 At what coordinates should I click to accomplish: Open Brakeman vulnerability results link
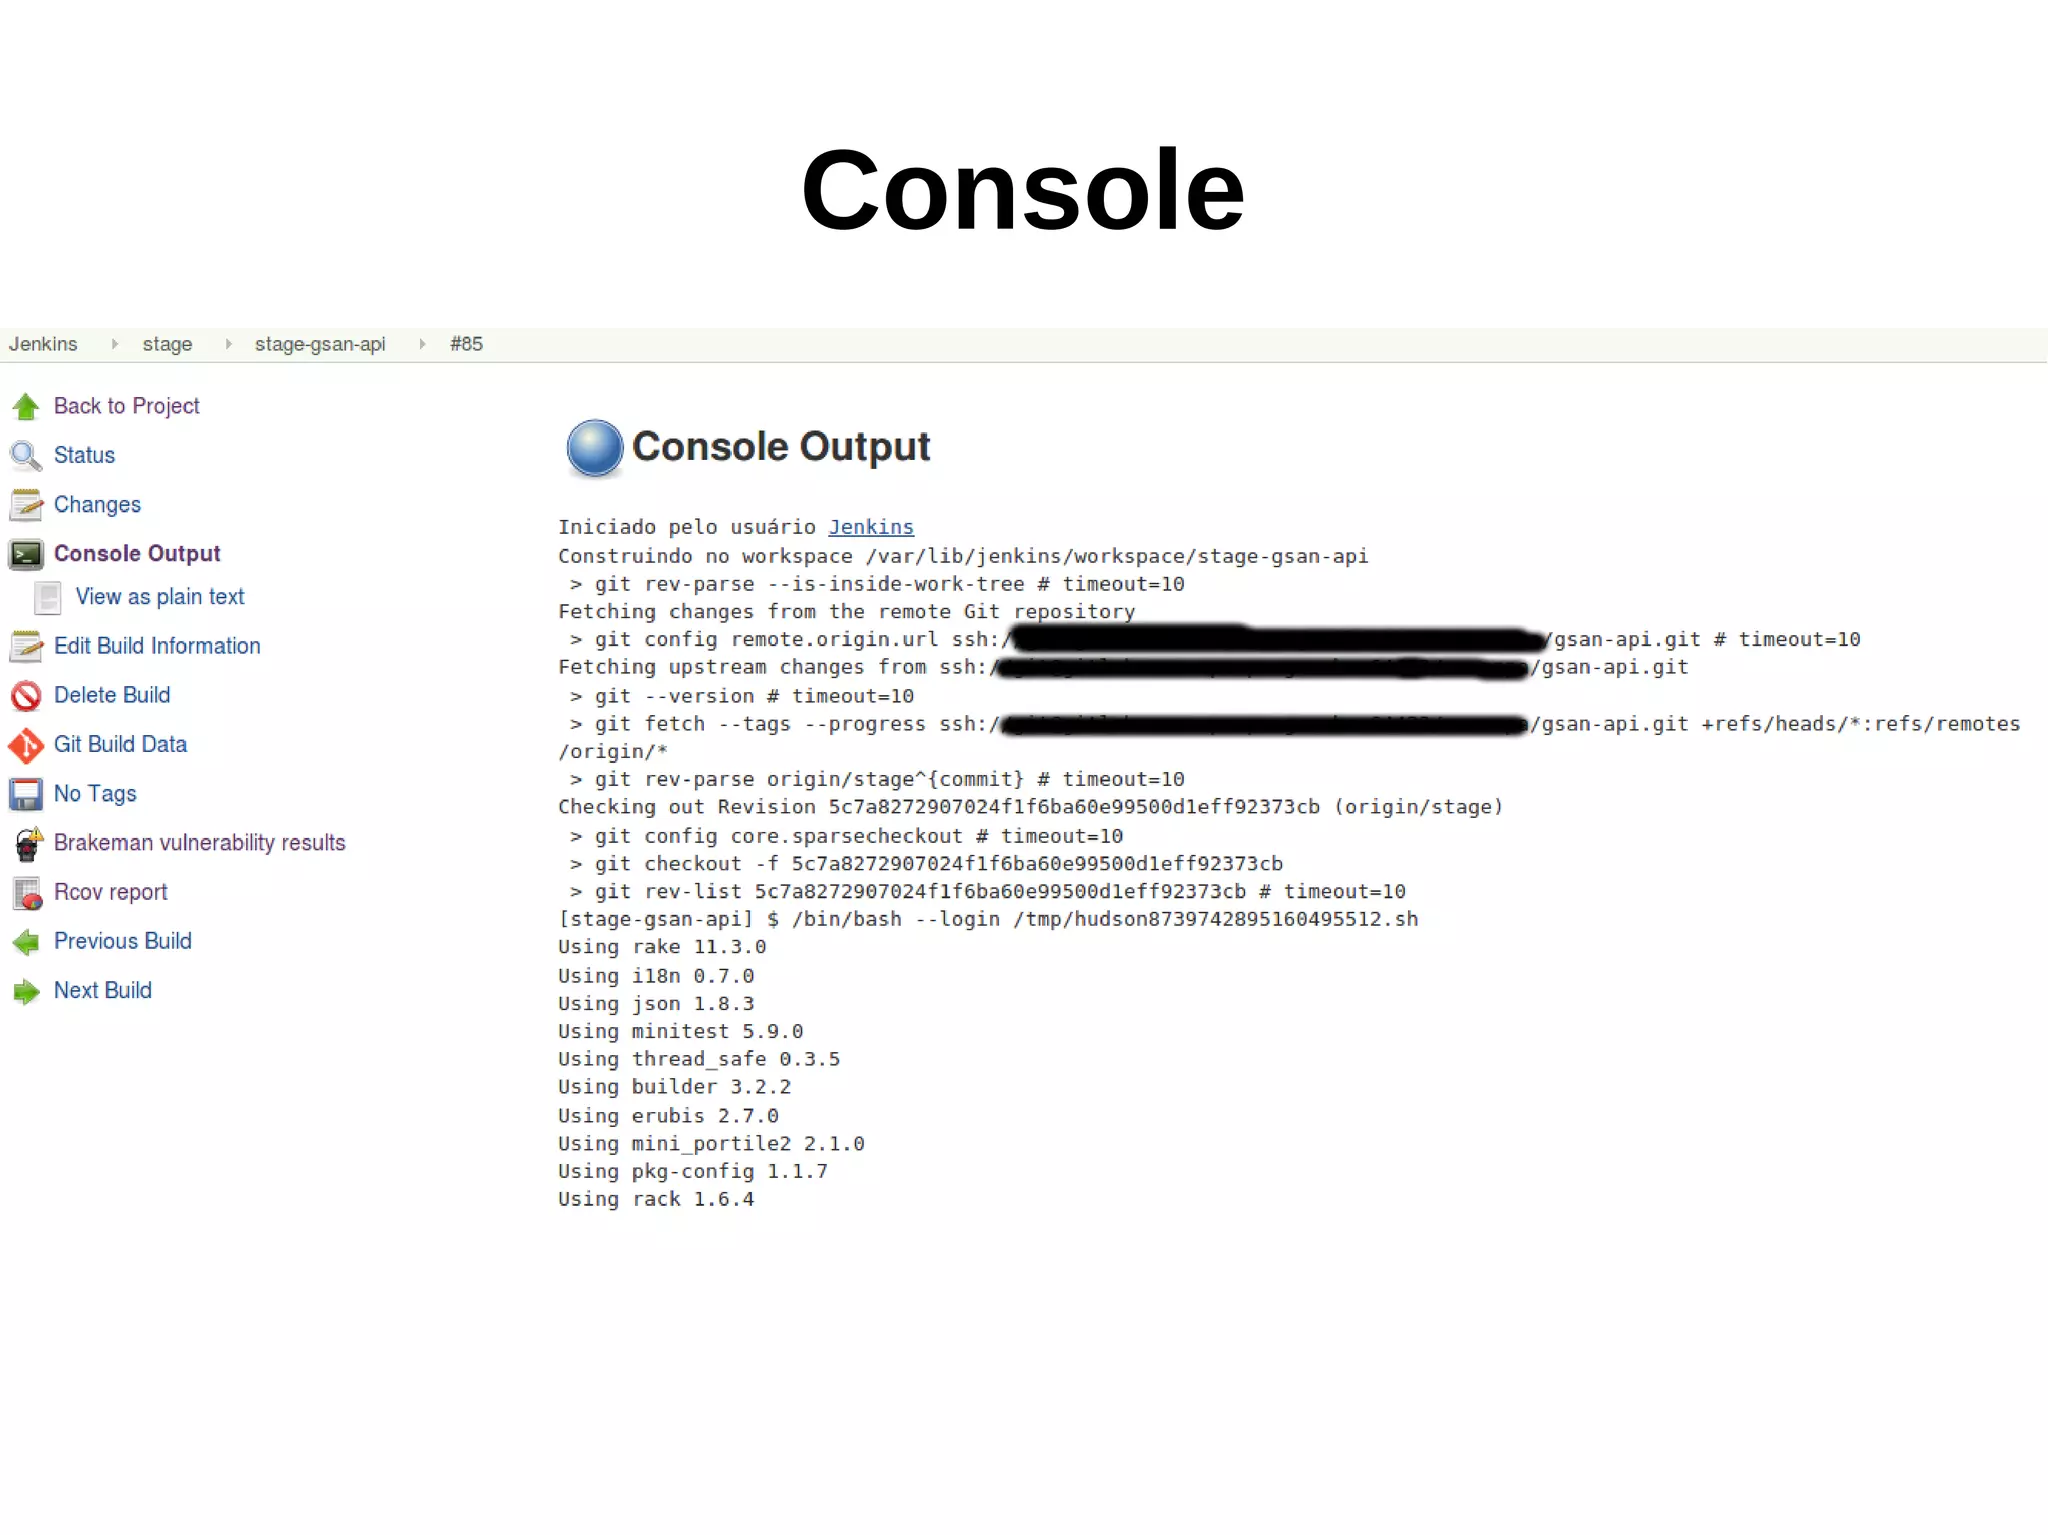199,842
